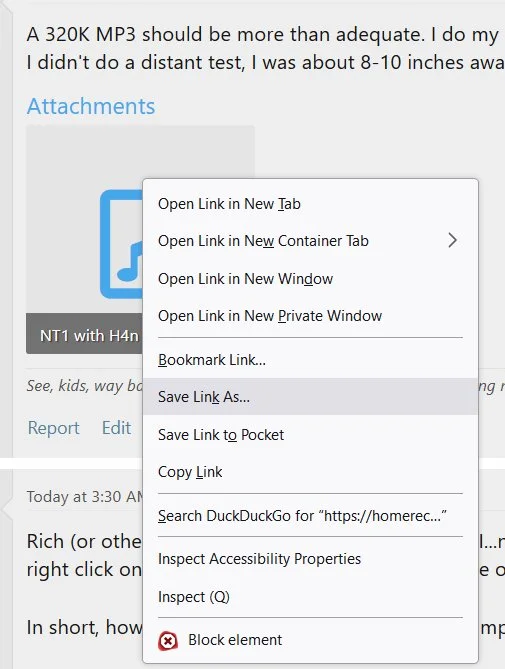The image size is (505, 669).
Task: Click the blue audio file music-note icon
Action: (122, 244)
